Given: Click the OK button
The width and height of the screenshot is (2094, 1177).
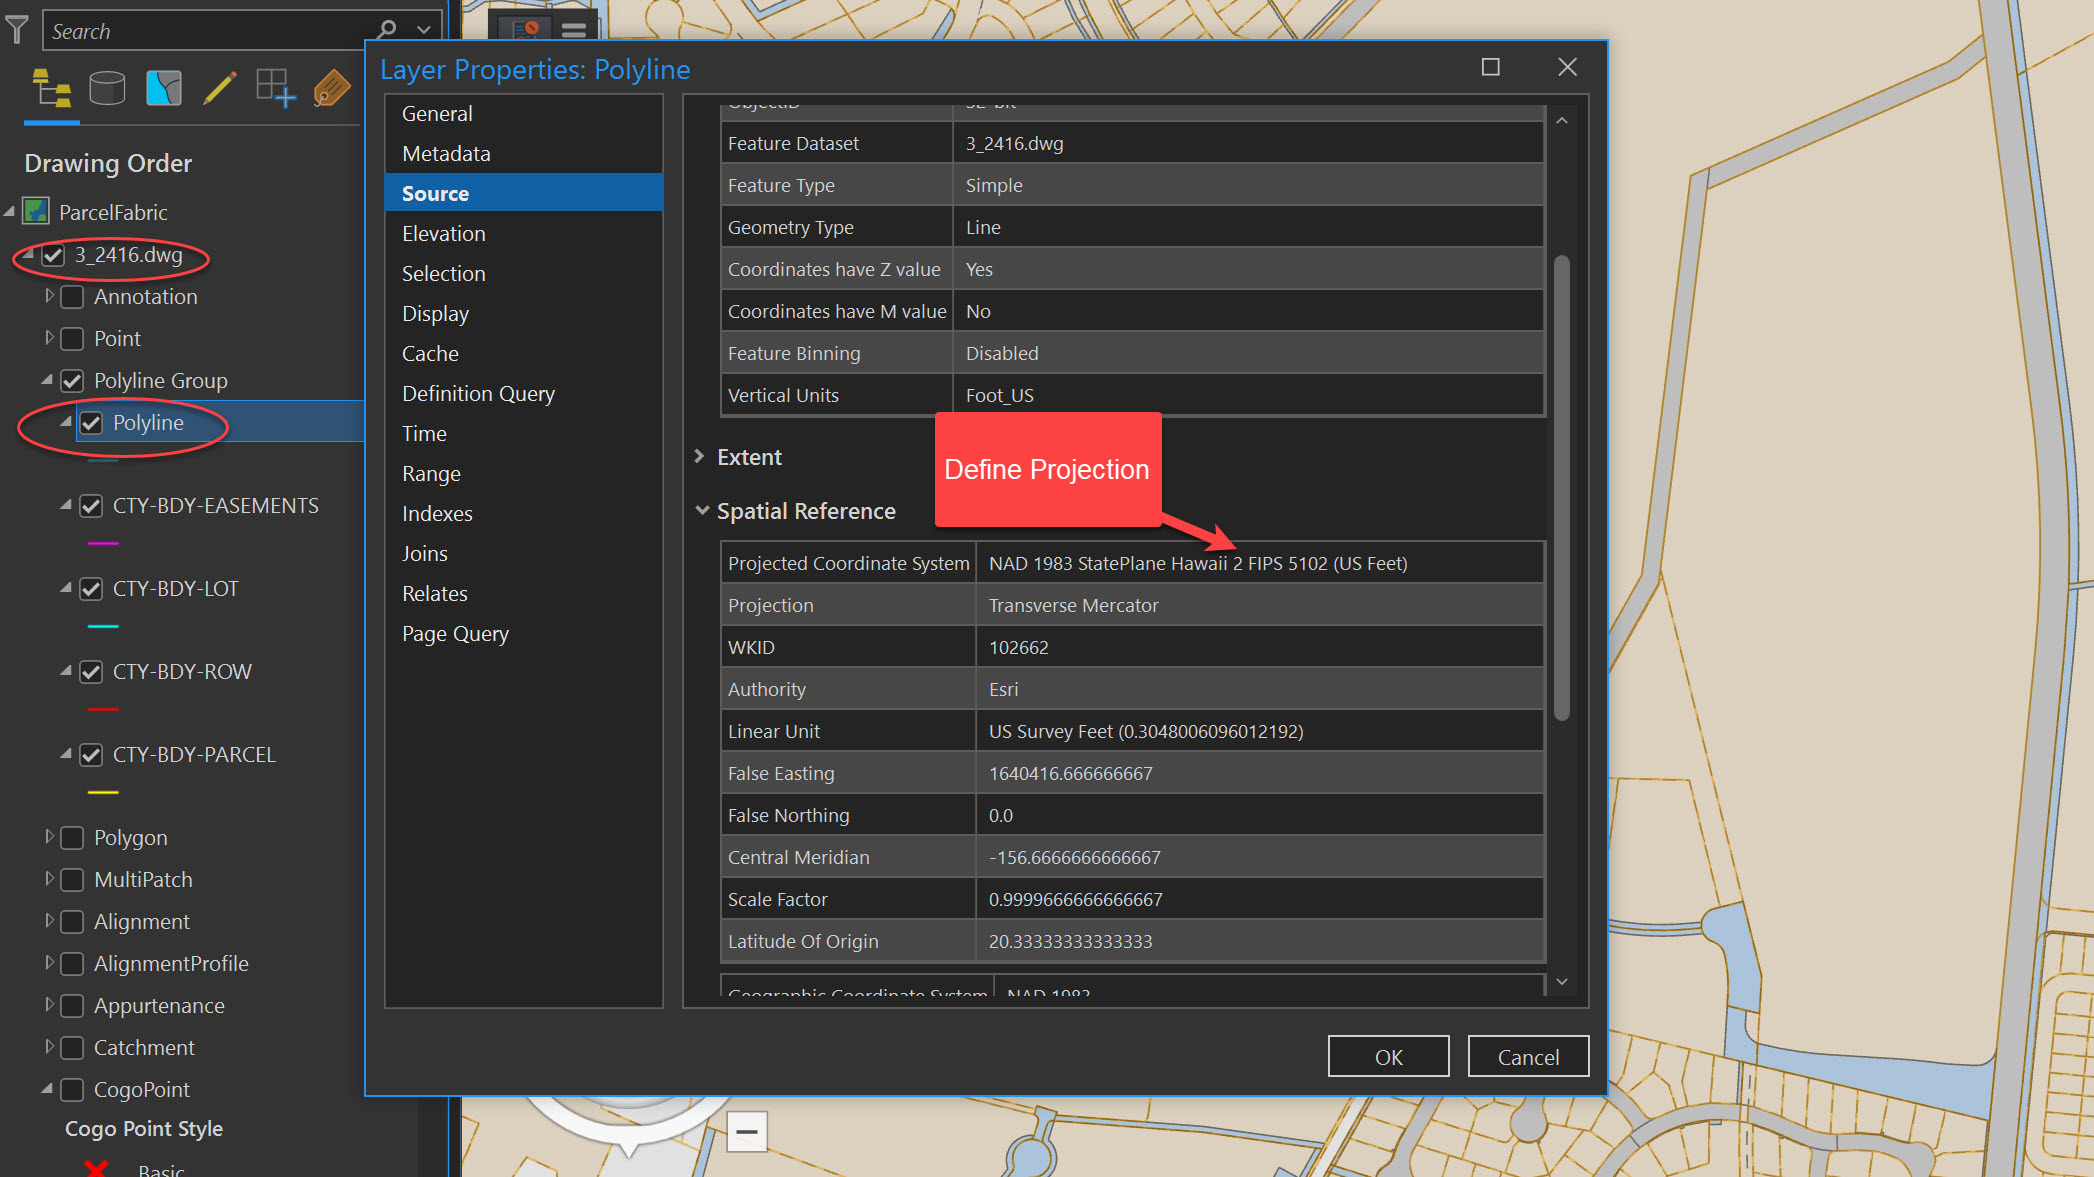Looking at the screenshot, I should 1388,1057.
